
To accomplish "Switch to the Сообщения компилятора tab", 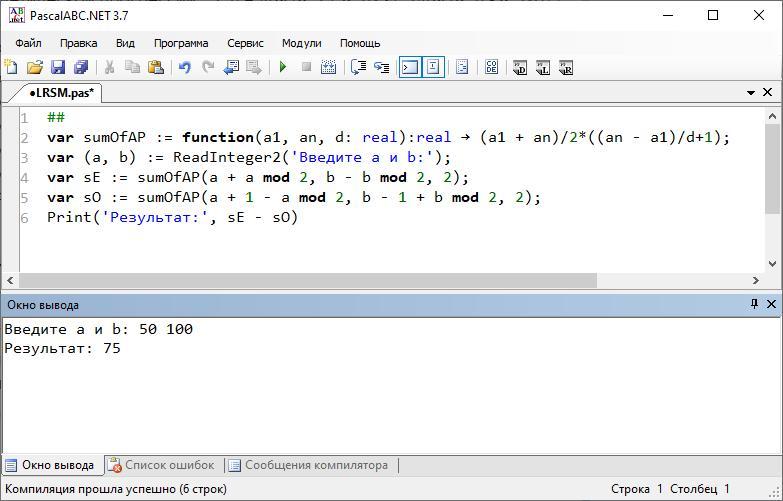I will (310, 465).
